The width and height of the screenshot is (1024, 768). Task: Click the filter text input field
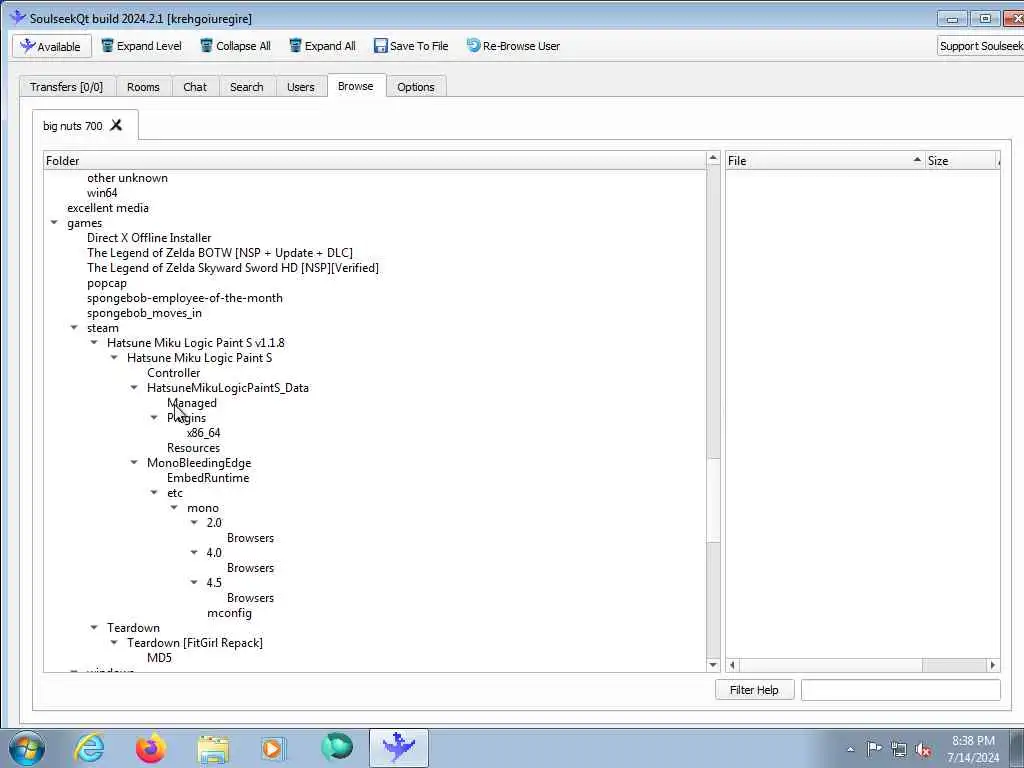[x=901, y=690]
